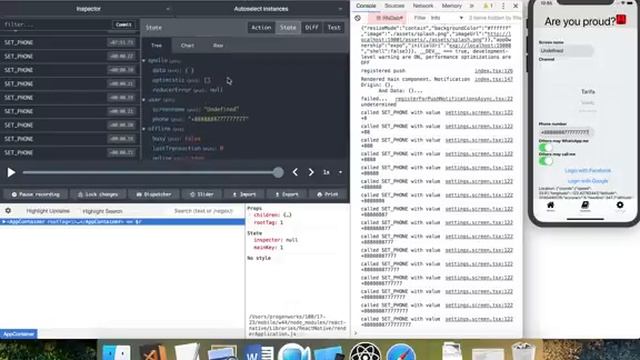Toggle the Slider button in bottom toolbar
640x360 pixels.
click(x=202, y=194)
